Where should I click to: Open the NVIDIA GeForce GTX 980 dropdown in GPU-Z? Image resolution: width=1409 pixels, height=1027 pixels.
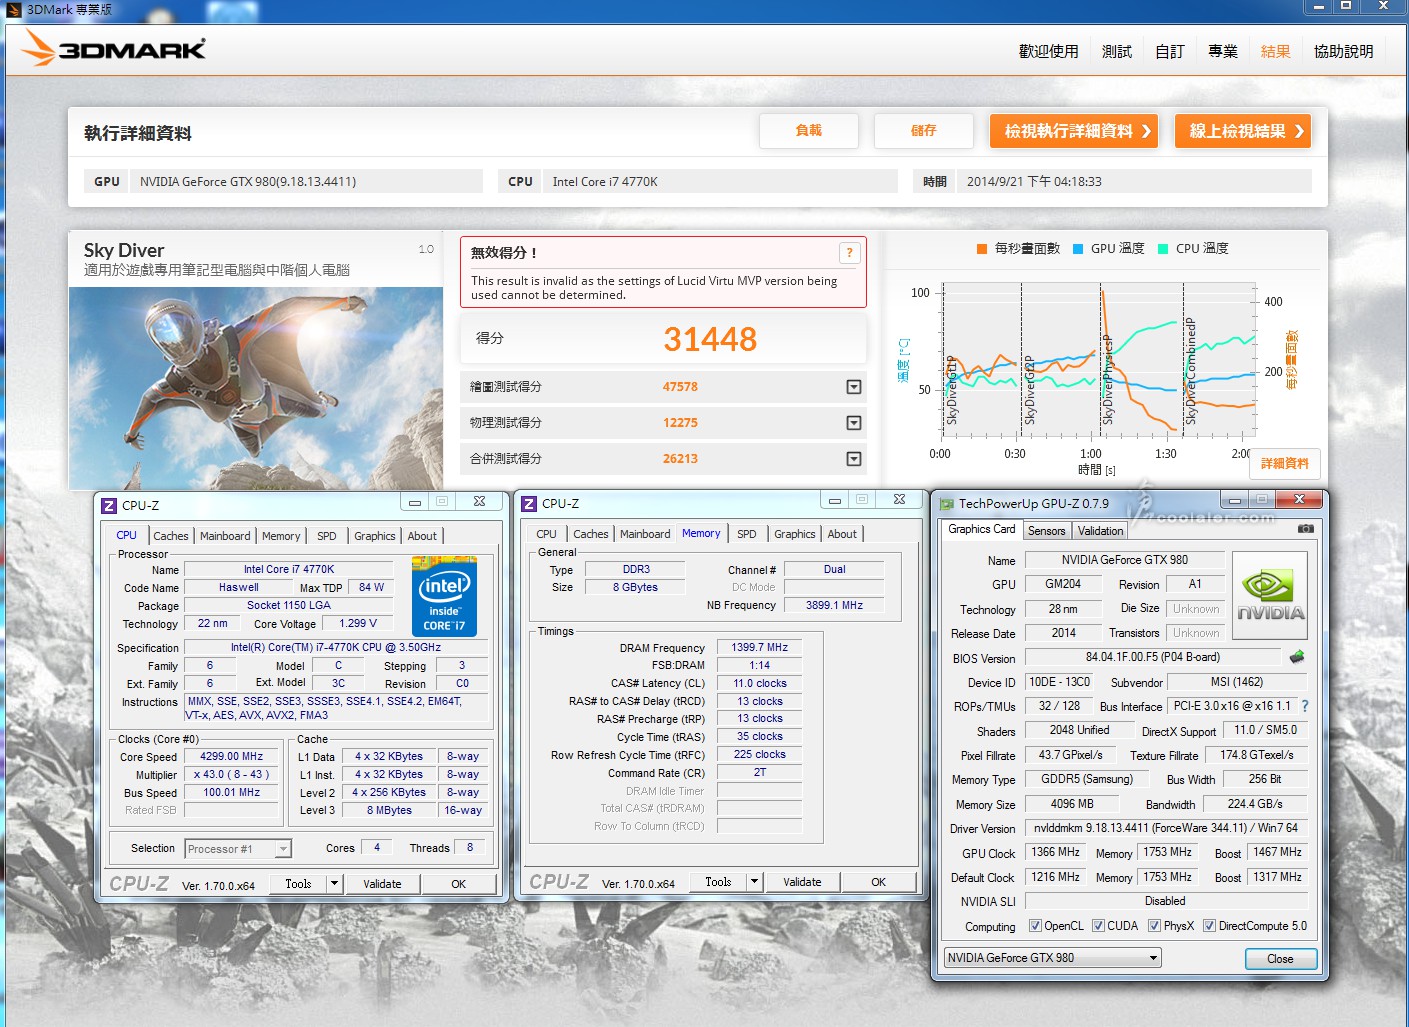pos(1052,958)
